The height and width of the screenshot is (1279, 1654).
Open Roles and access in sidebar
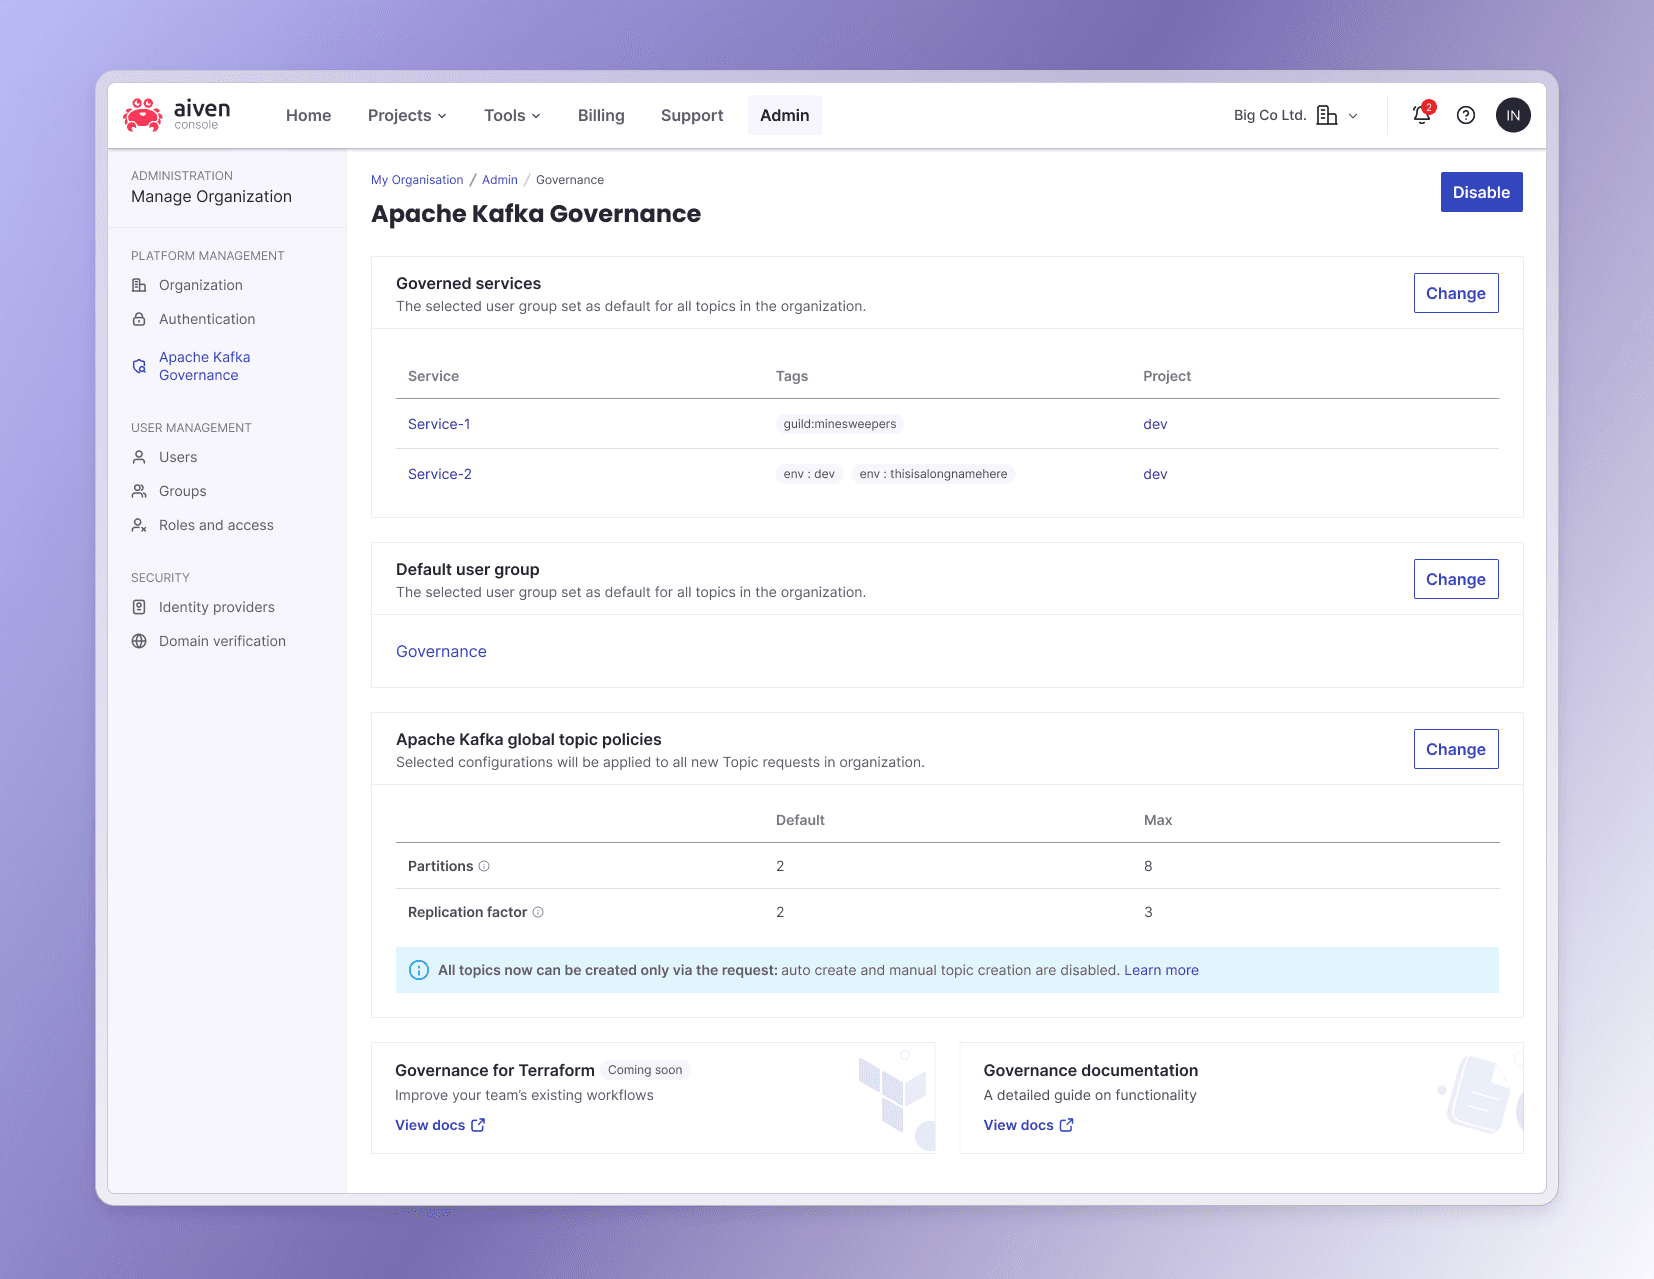pos(216,525)
